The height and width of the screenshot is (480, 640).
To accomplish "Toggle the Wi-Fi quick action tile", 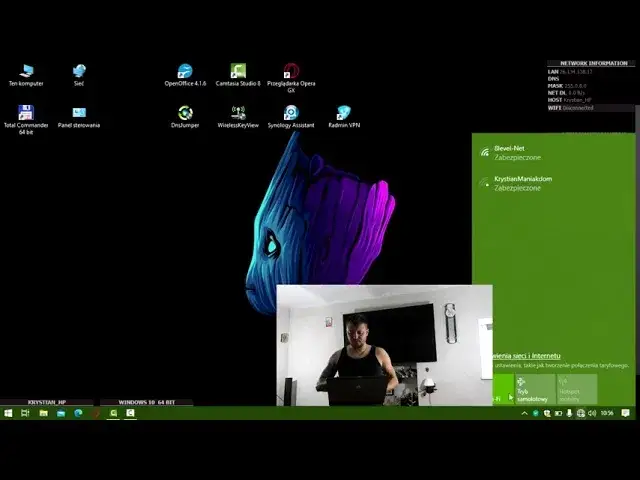I will pos(502,389).
